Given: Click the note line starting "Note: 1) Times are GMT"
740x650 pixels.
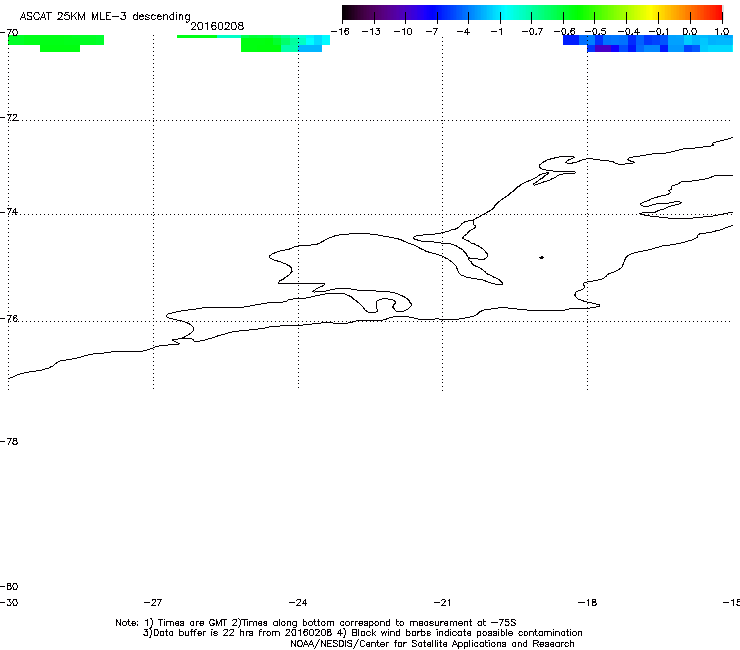Looking at the screenshot, I should click(x=316, y=623).
